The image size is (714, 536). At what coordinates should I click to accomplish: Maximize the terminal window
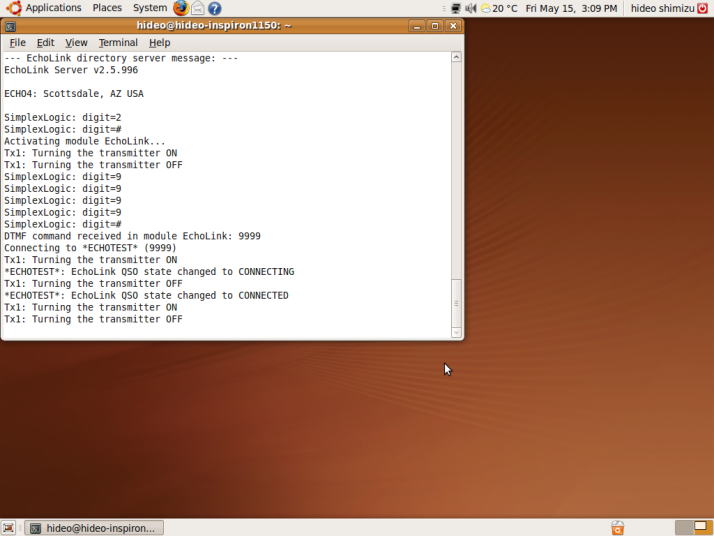[434, 26]
